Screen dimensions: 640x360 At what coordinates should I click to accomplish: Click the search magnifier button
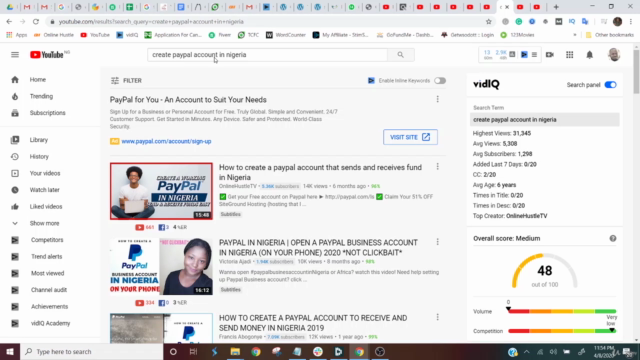(400, 55)
